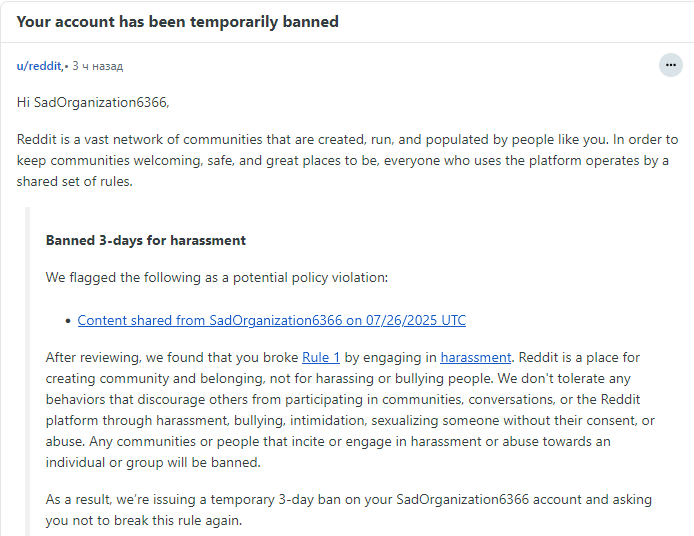Click 'you not to break this rule again.' text
This screenshot has width=694, height=536.
click(x=143, y=520)
